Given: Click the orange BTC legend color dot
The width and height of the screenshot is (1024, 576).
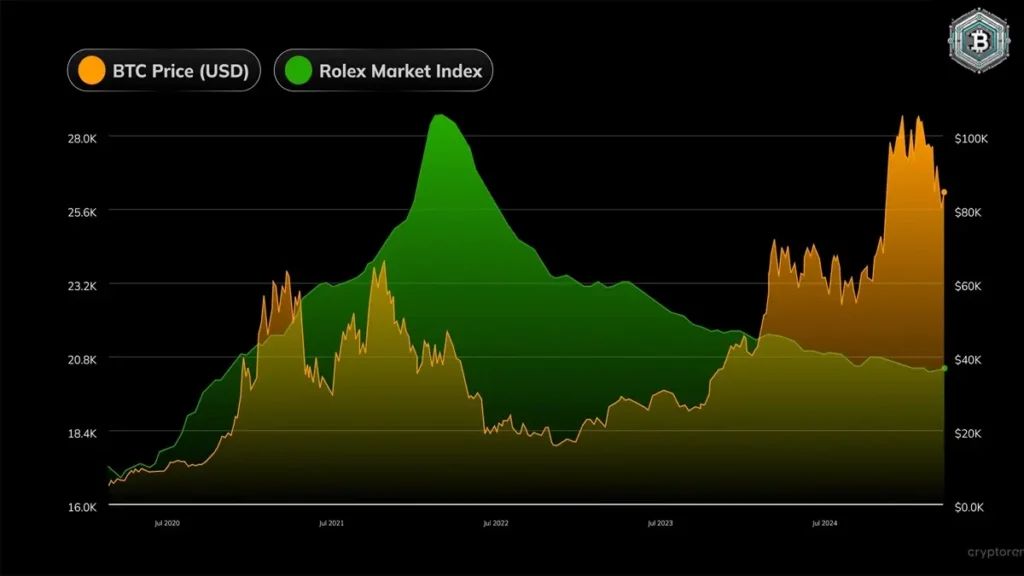Looking at the screenshot, I should point(91,71).
